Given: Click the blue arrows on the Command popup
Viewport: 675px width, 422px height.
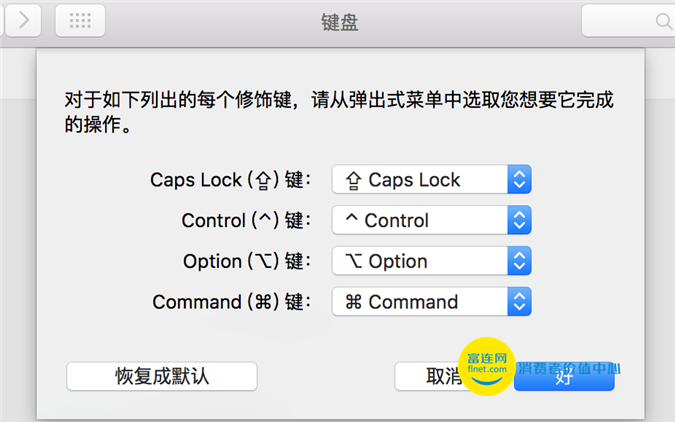Looking at the screenshot, I should tap(520, 301).
